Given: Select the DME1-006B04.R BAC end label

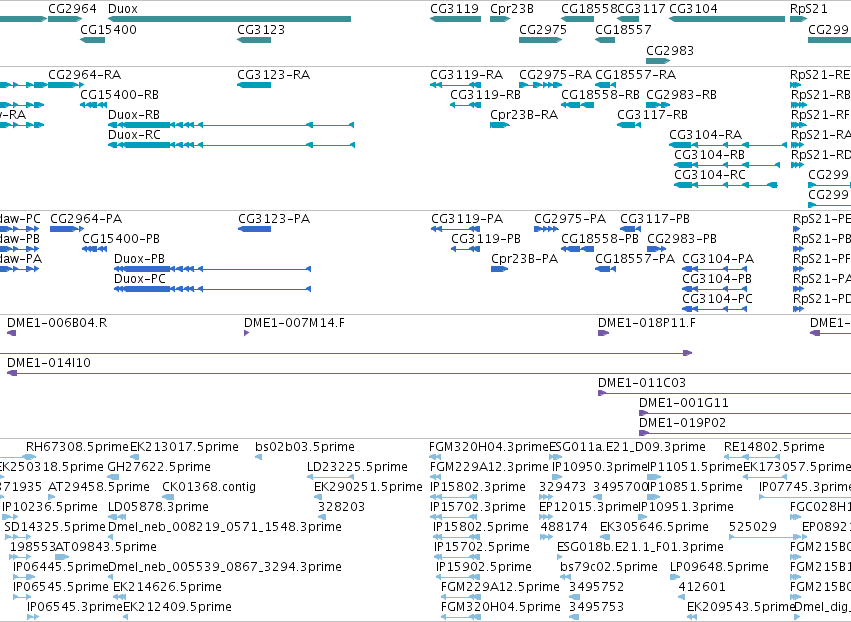Looking at the screenshot, I should (x=57, y=323).
